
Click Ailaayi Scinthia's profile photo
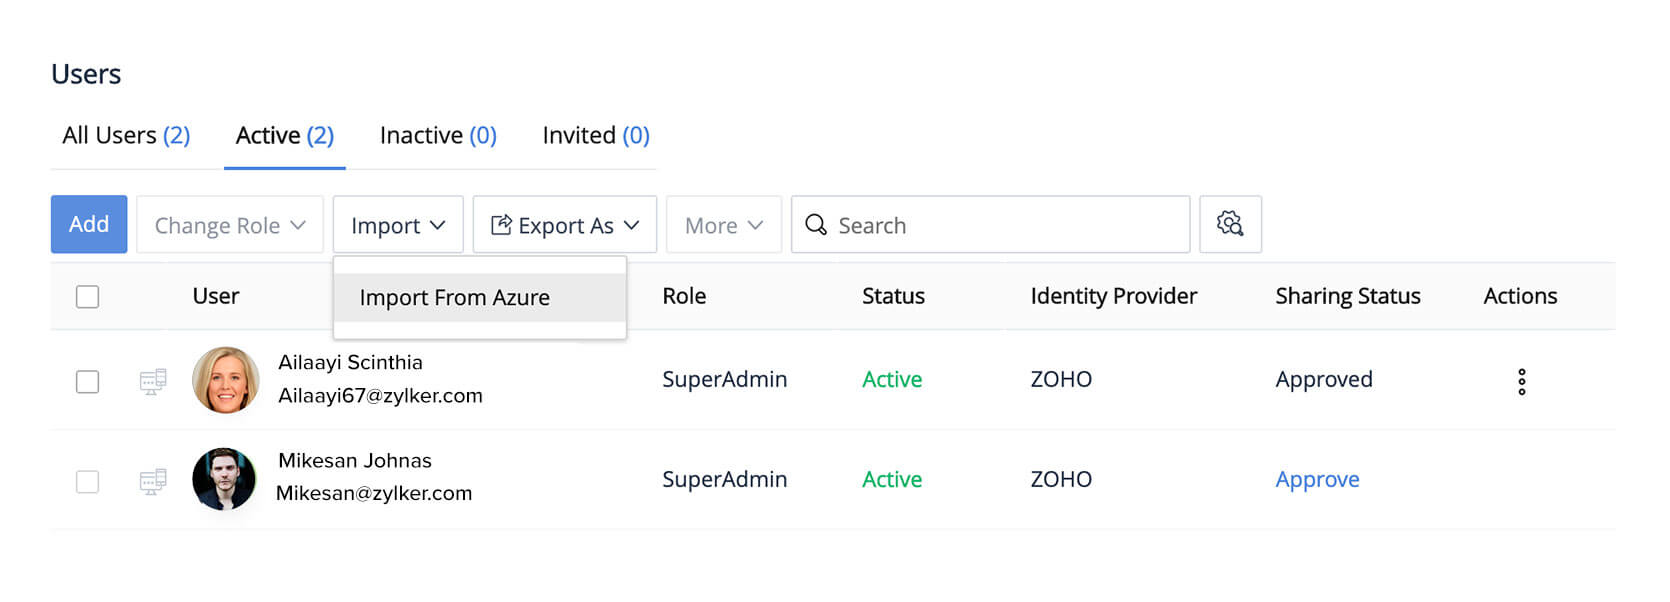pos(225,380)
